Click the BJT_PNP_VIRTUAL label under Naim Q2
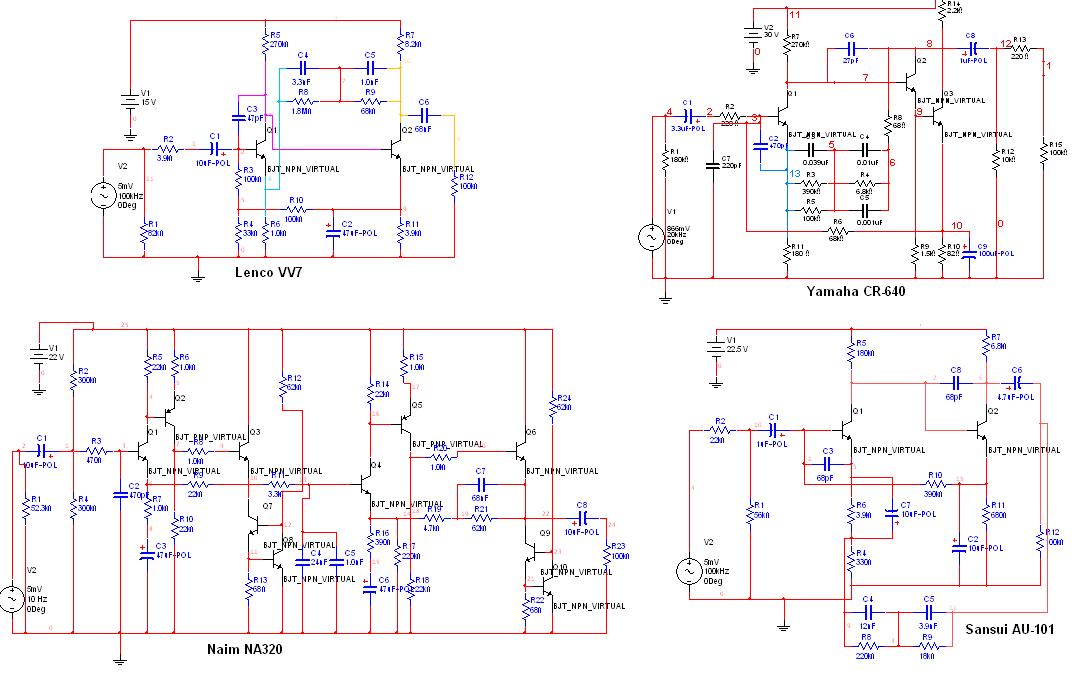The image size is (1076, 680). (x=211, y=437)
